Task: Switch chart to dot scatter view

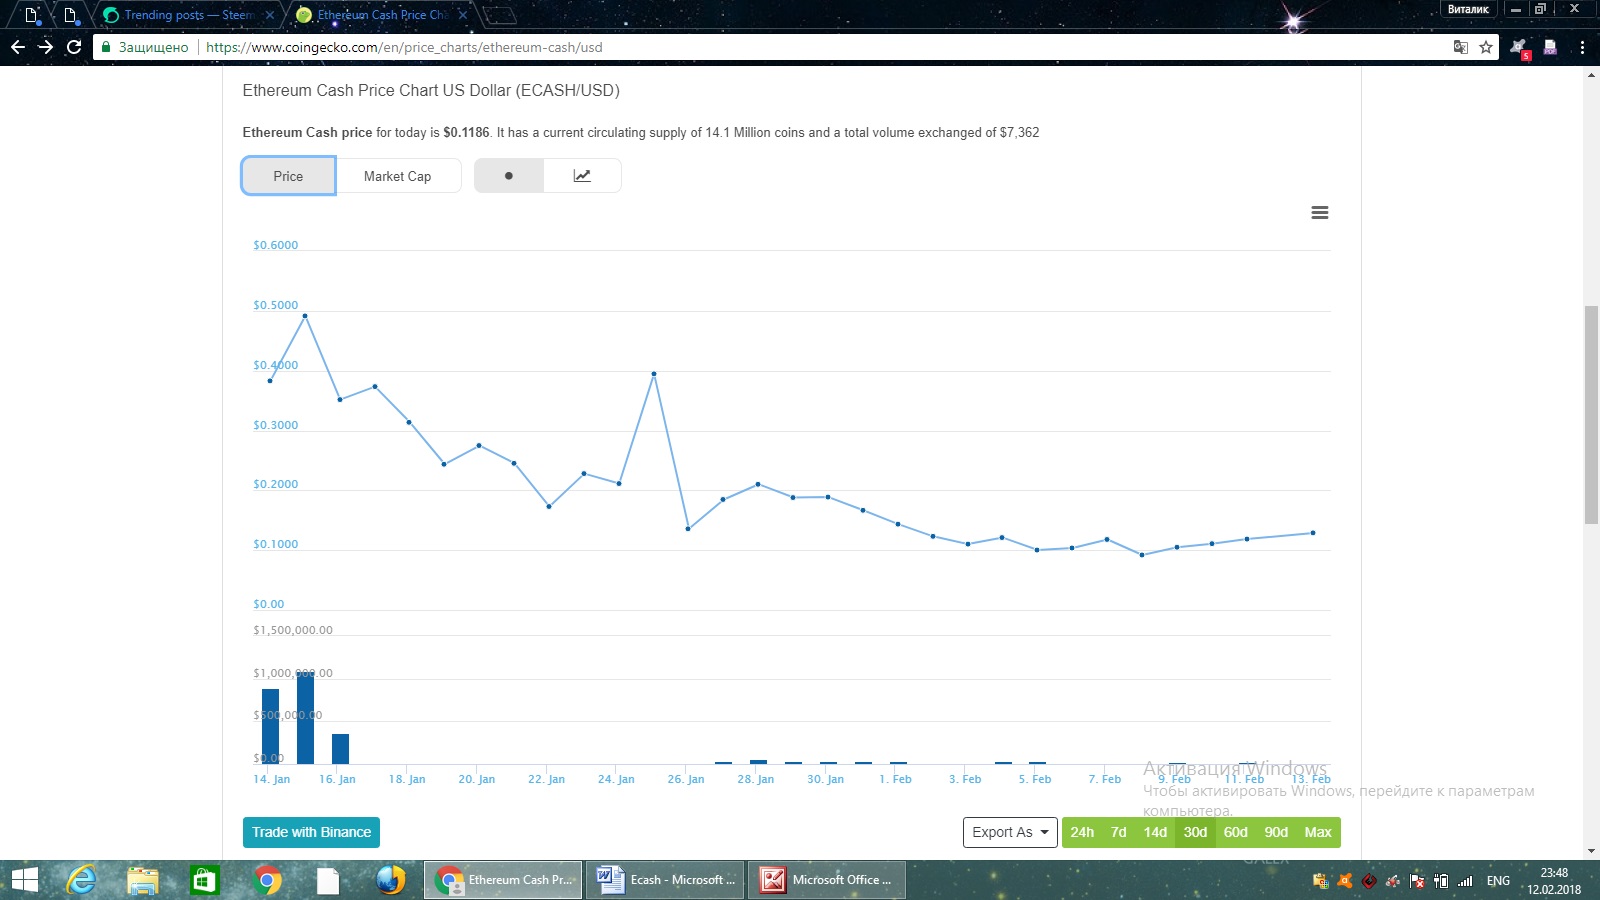Action: coord(509,176)
